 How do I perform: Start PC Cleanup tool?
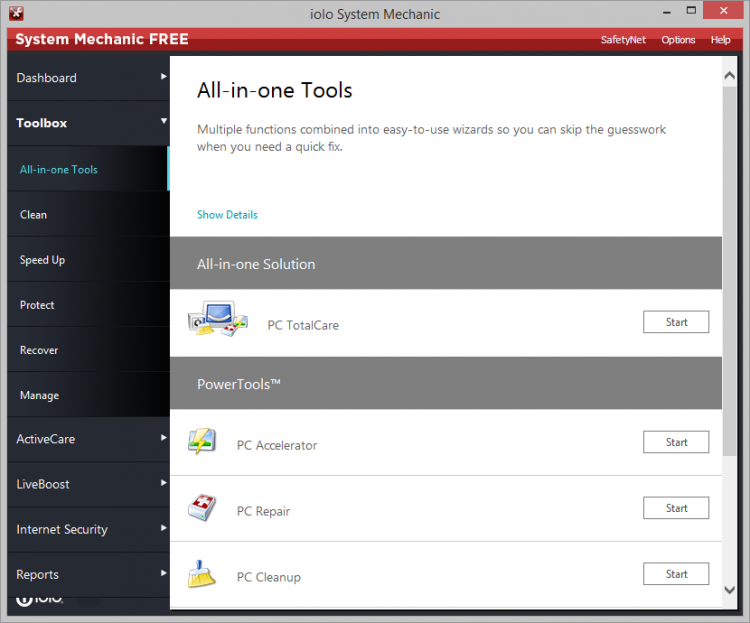coord(676,574)
